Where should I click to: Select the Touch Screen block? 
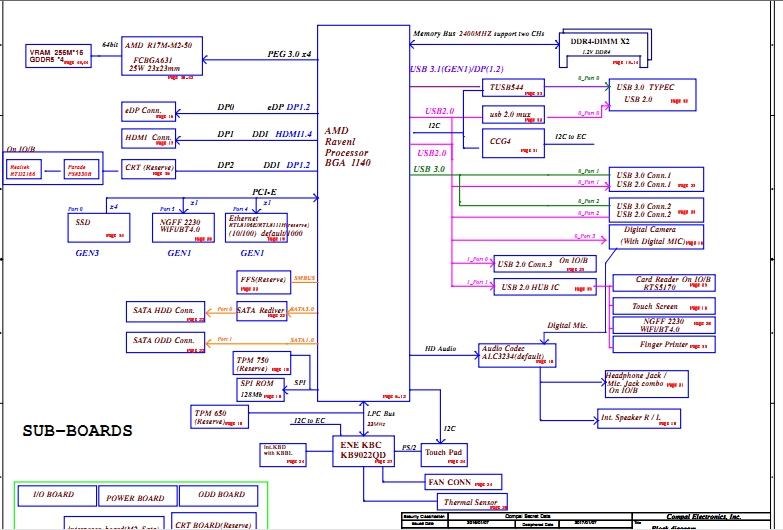tap(664, 306)
